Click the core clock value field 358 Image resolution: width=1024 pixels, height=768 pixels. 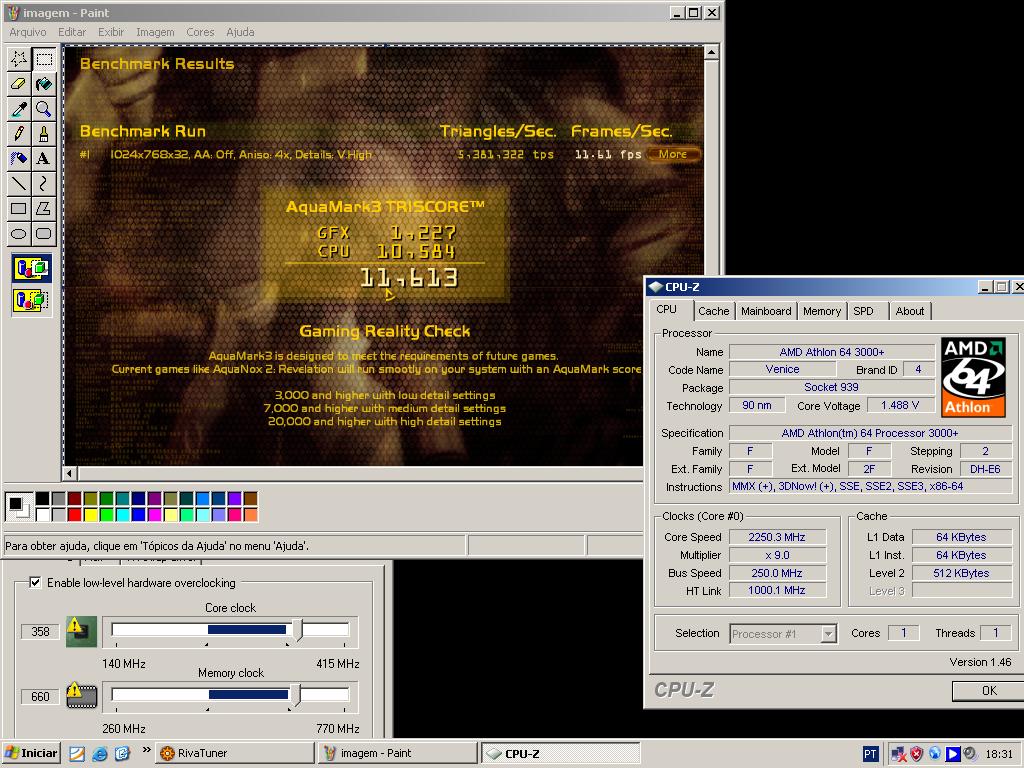point(40,632)
